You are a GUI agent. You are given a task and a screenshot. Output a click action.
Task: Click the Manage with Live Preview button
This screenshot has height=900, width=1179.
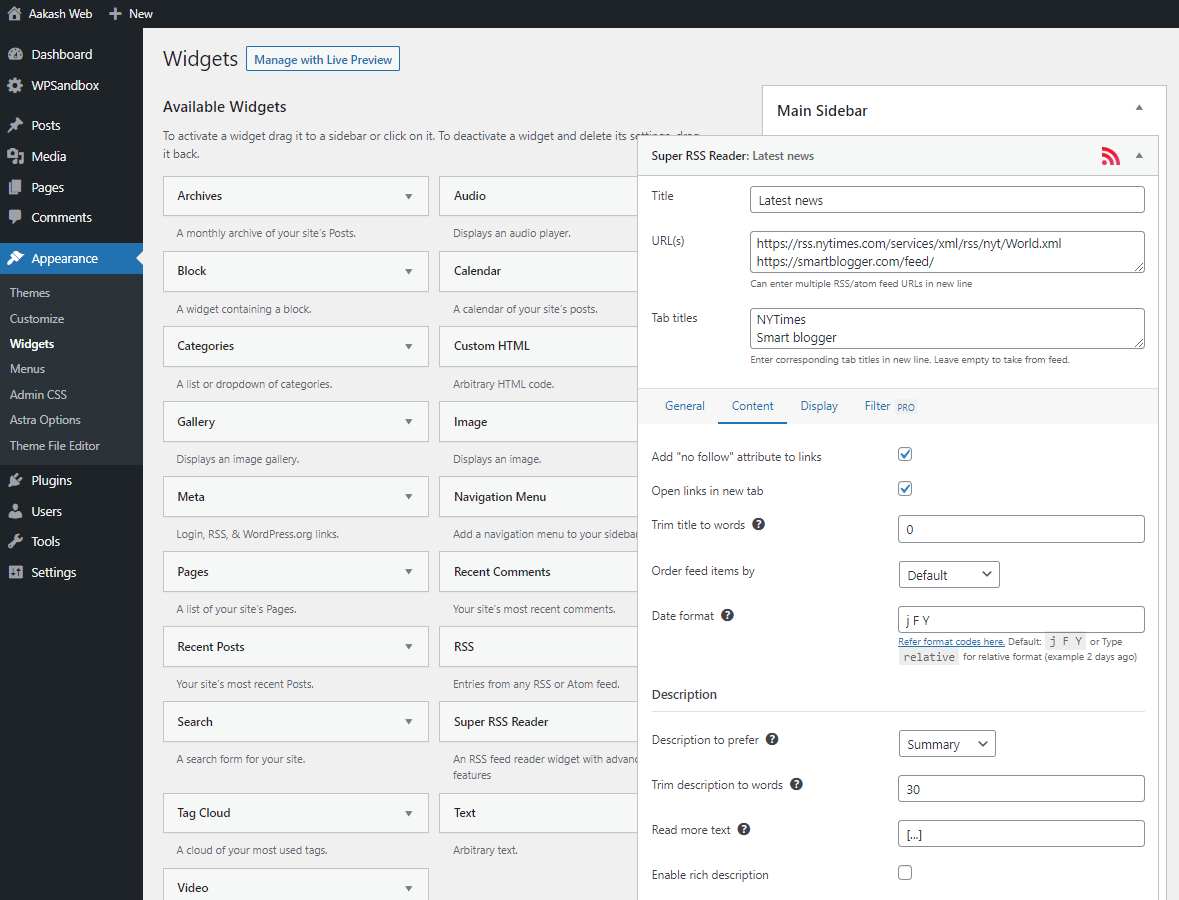(322, 58)
